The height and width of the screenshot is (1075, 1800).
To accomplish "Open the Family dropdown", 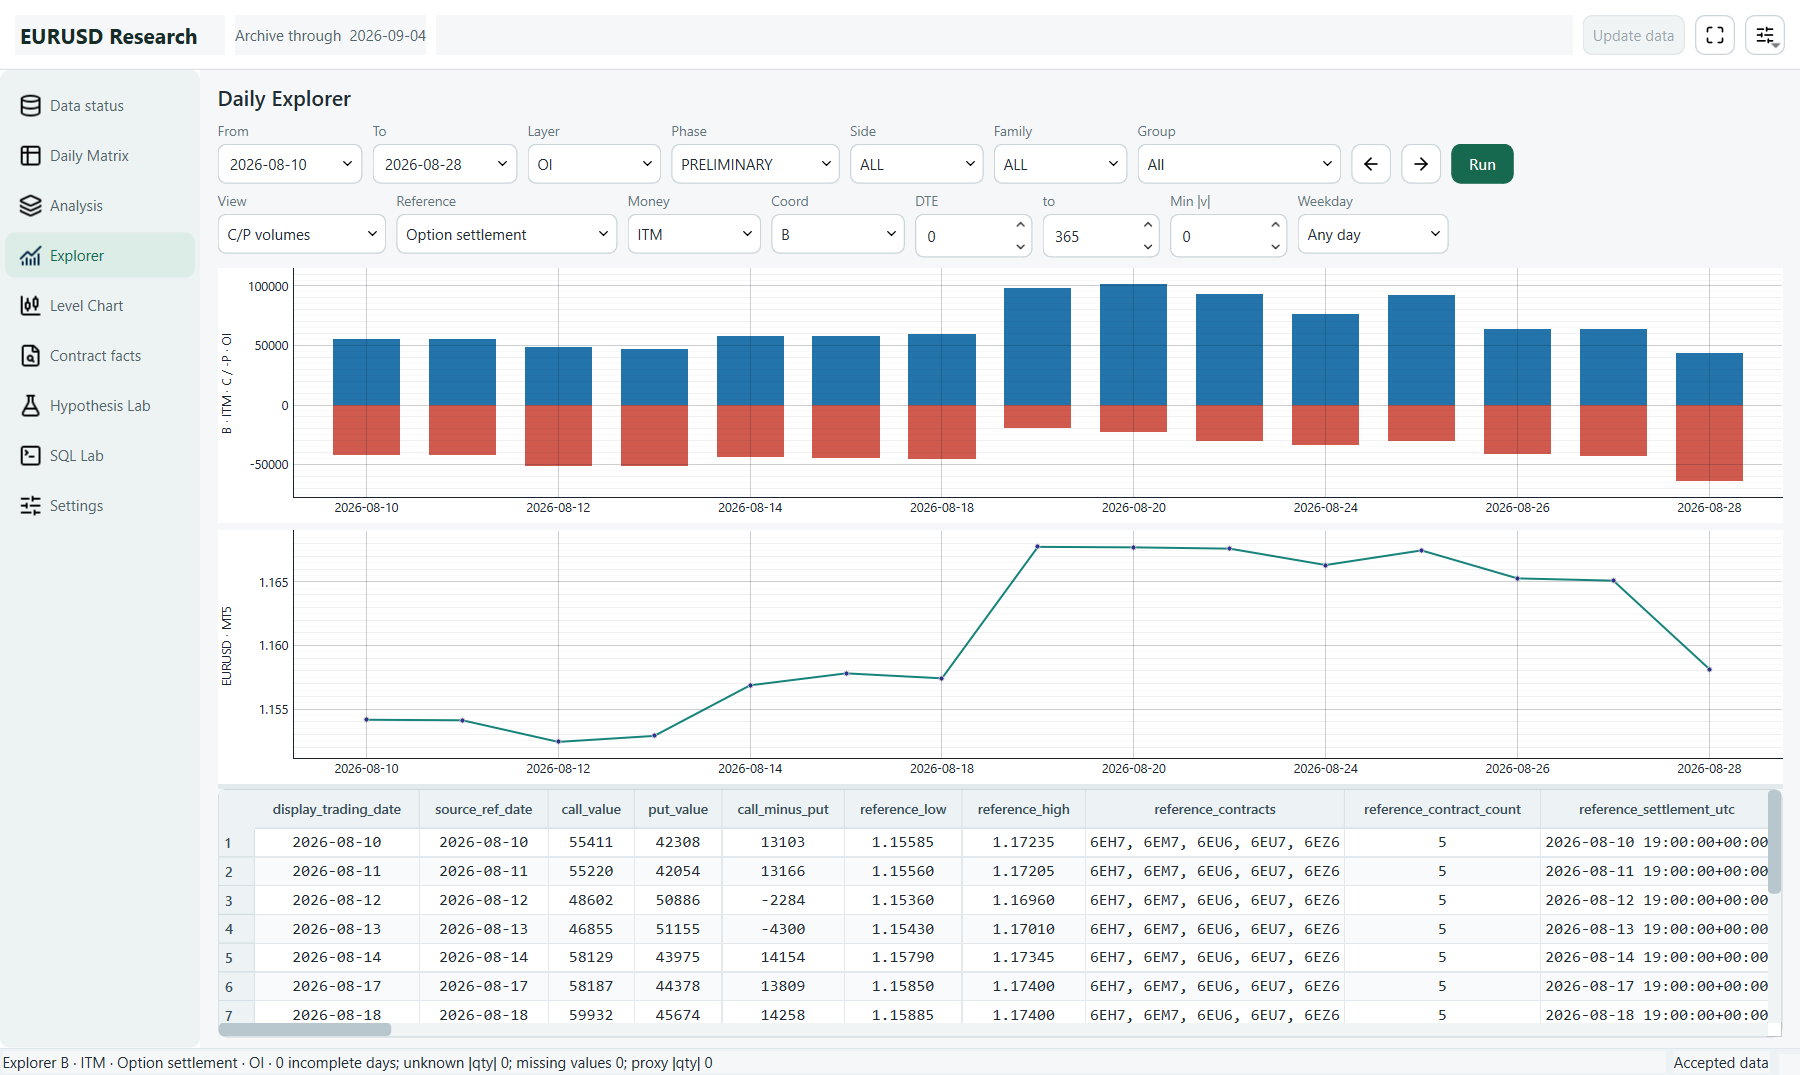I will (1060, 164).
